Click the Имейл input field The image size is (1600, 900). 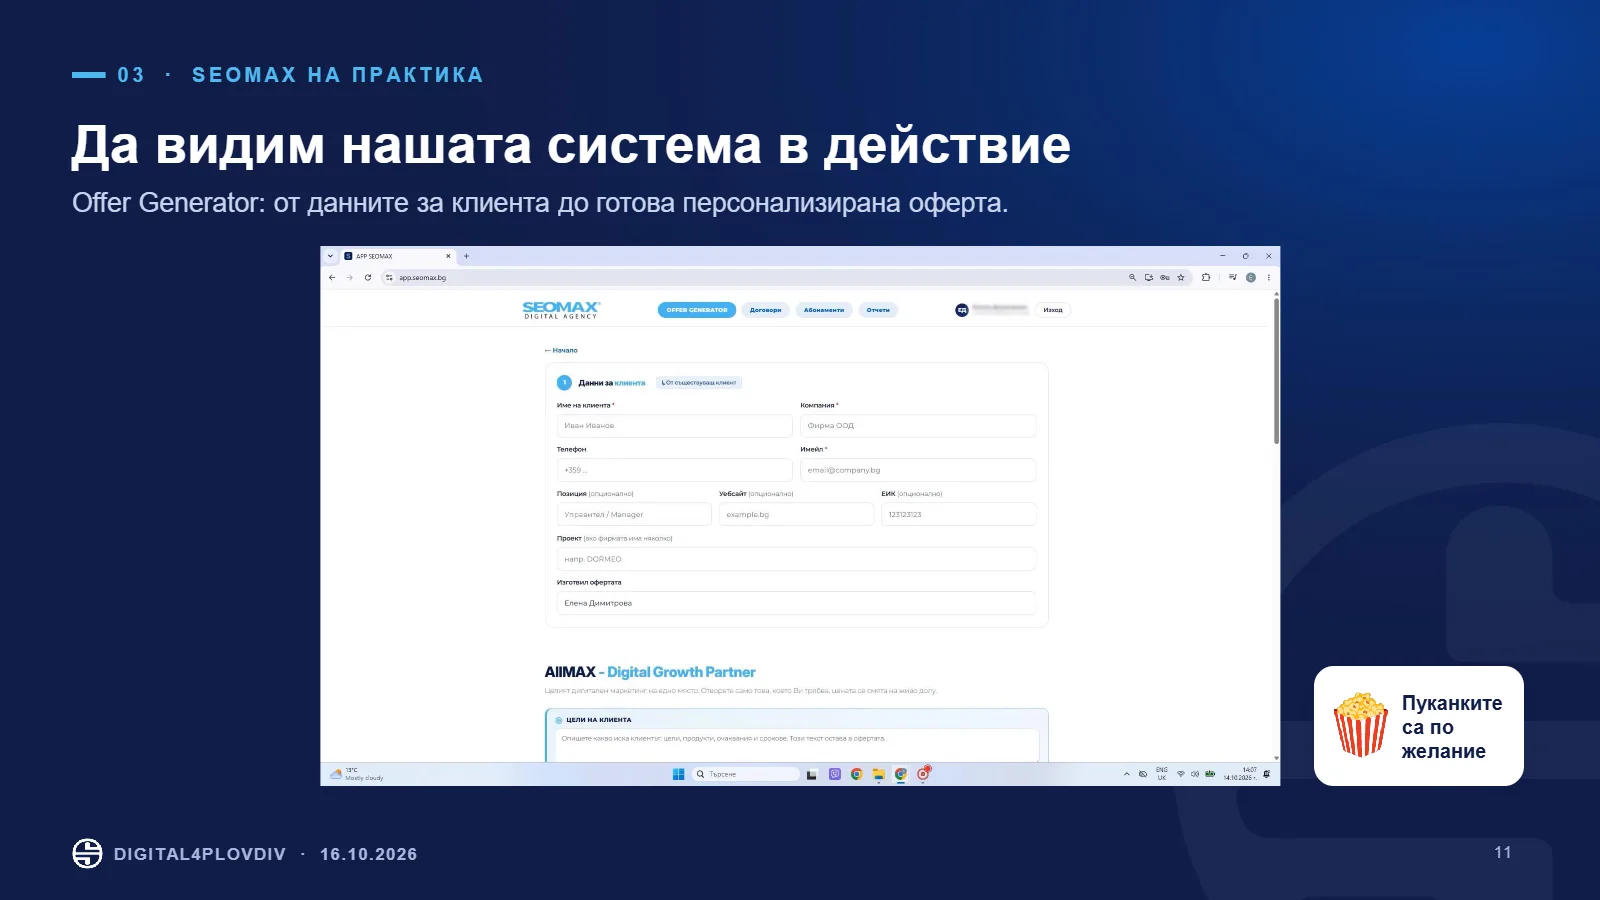click(x=918, y=470)
